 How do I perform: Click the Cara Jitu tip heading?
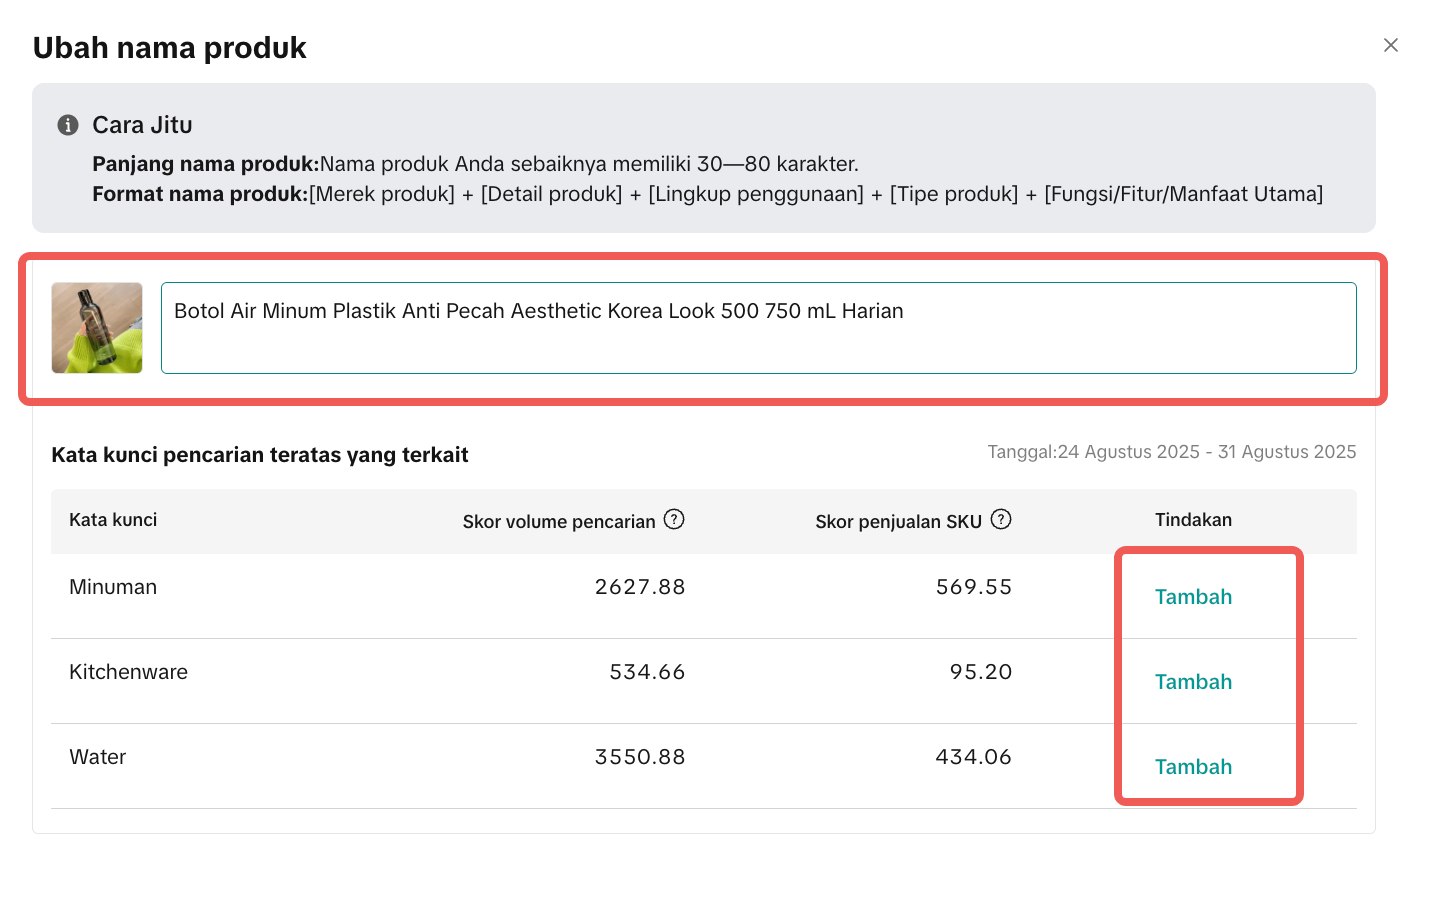tap(142, 125)
